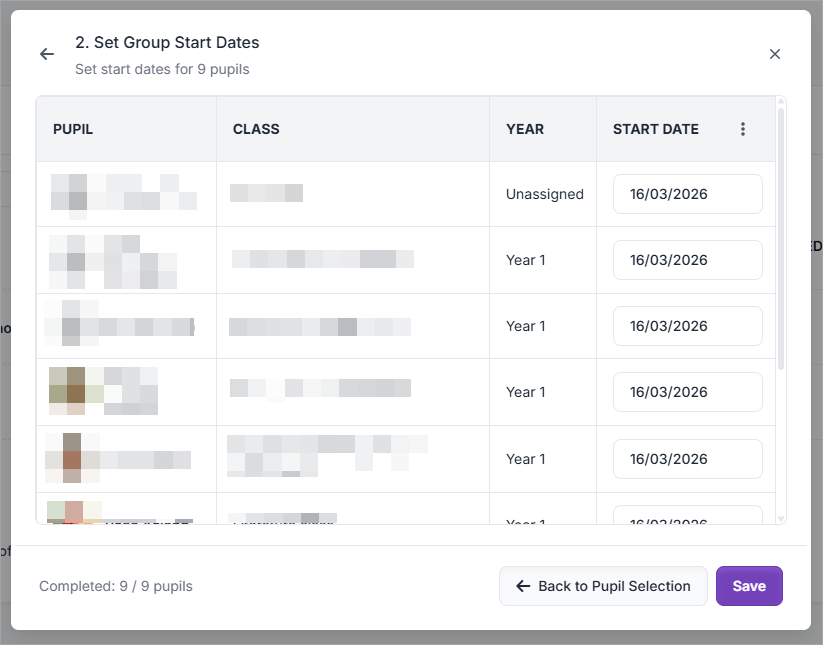The width and height of the screenshot is (823, 645).
Task: Click the first pupil's name cell
Action: (x=124, y=192)
